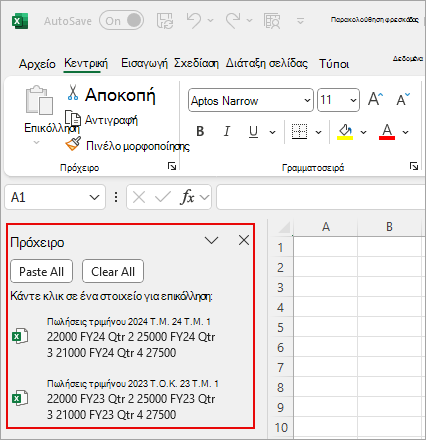Click the formula bar options dots
The width and height of the screenshot is (426, 440).
116,197
